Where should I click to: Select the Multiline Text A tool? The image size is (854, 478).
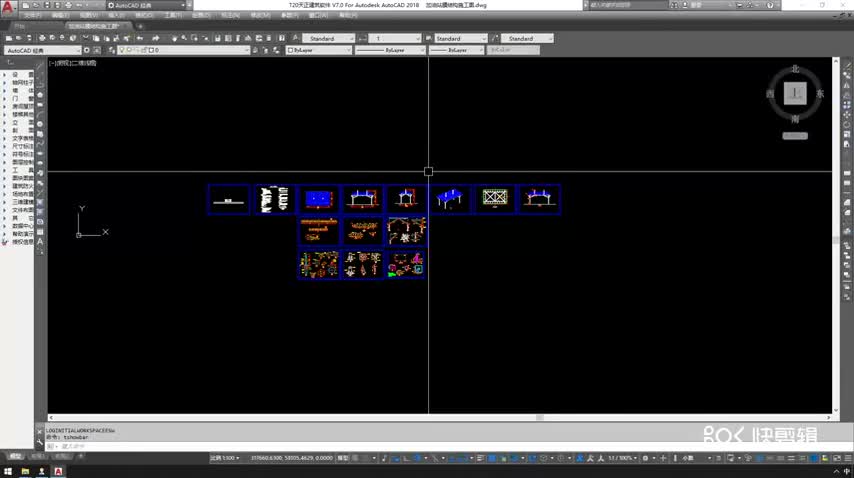[40, 241]
